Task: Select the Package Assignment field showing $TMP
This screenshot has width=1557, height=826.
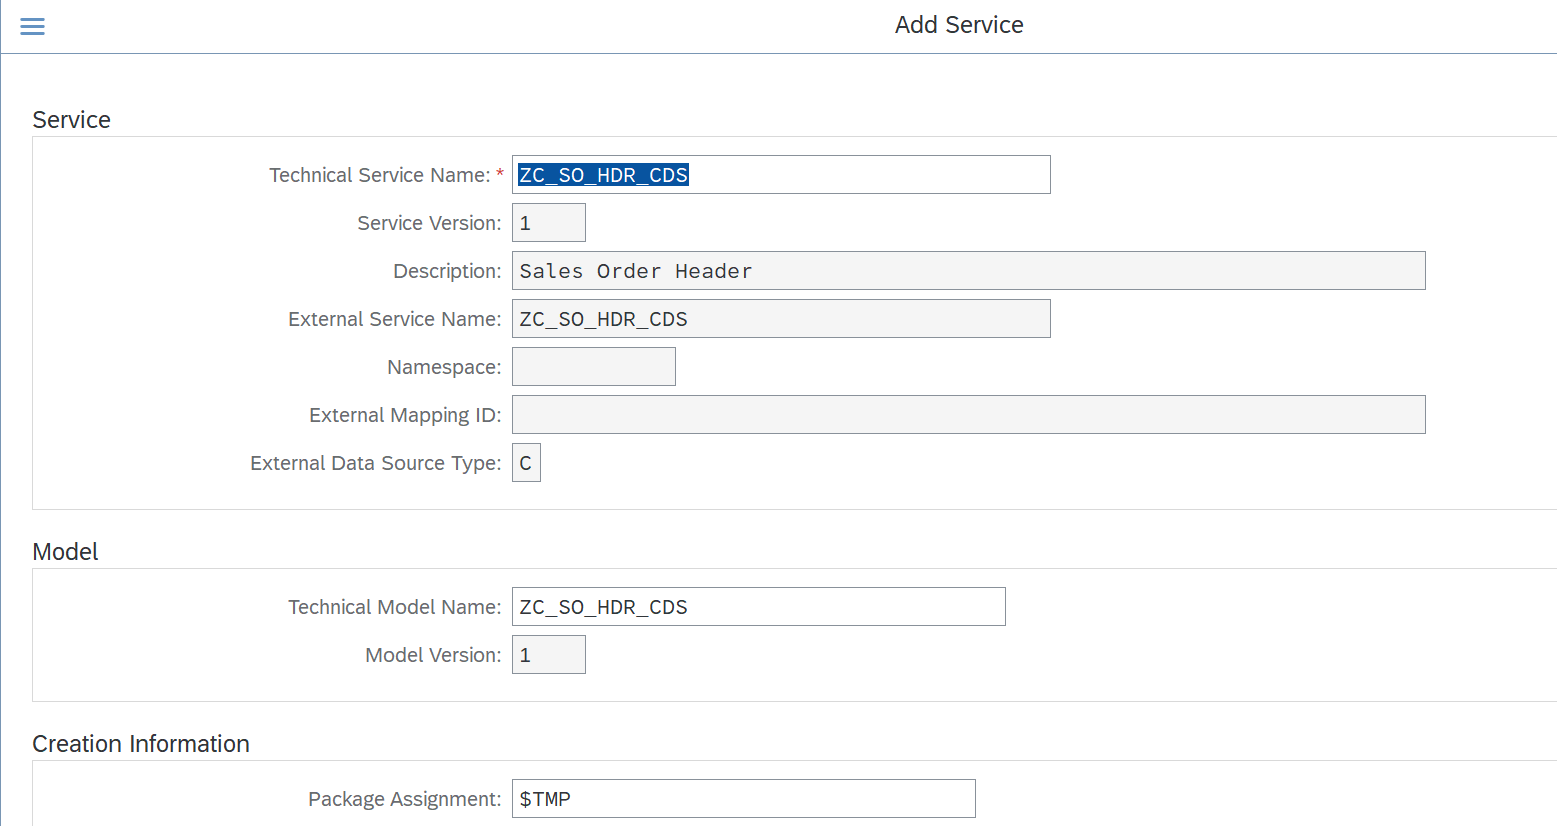Action: click(x=743, y=798)
